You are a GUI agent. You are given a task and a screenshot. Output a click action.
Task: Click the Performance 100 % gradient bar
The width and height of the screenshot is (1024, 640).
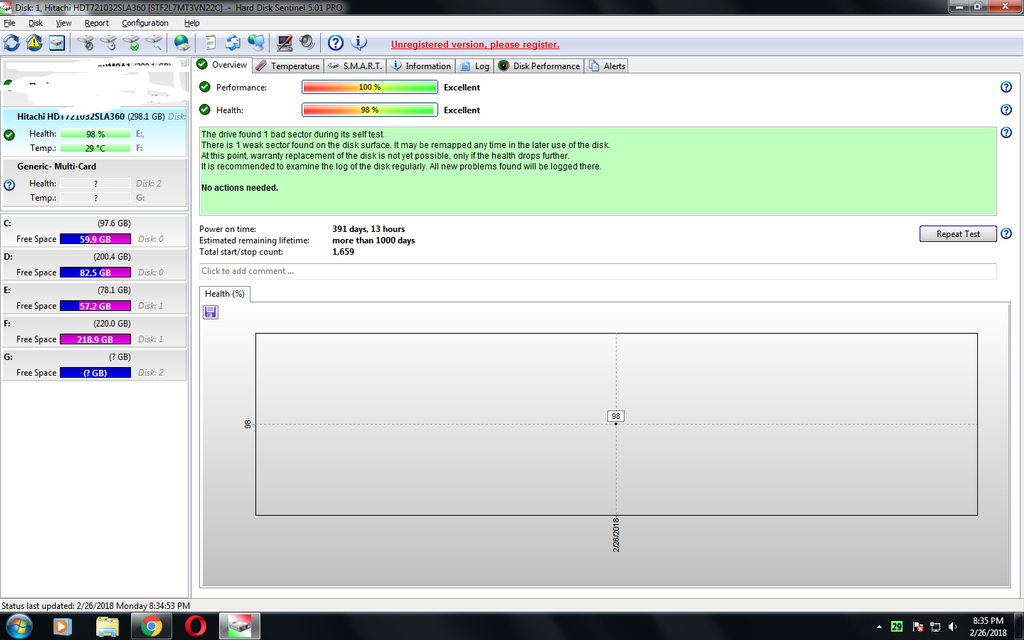(x=370, y=87)
